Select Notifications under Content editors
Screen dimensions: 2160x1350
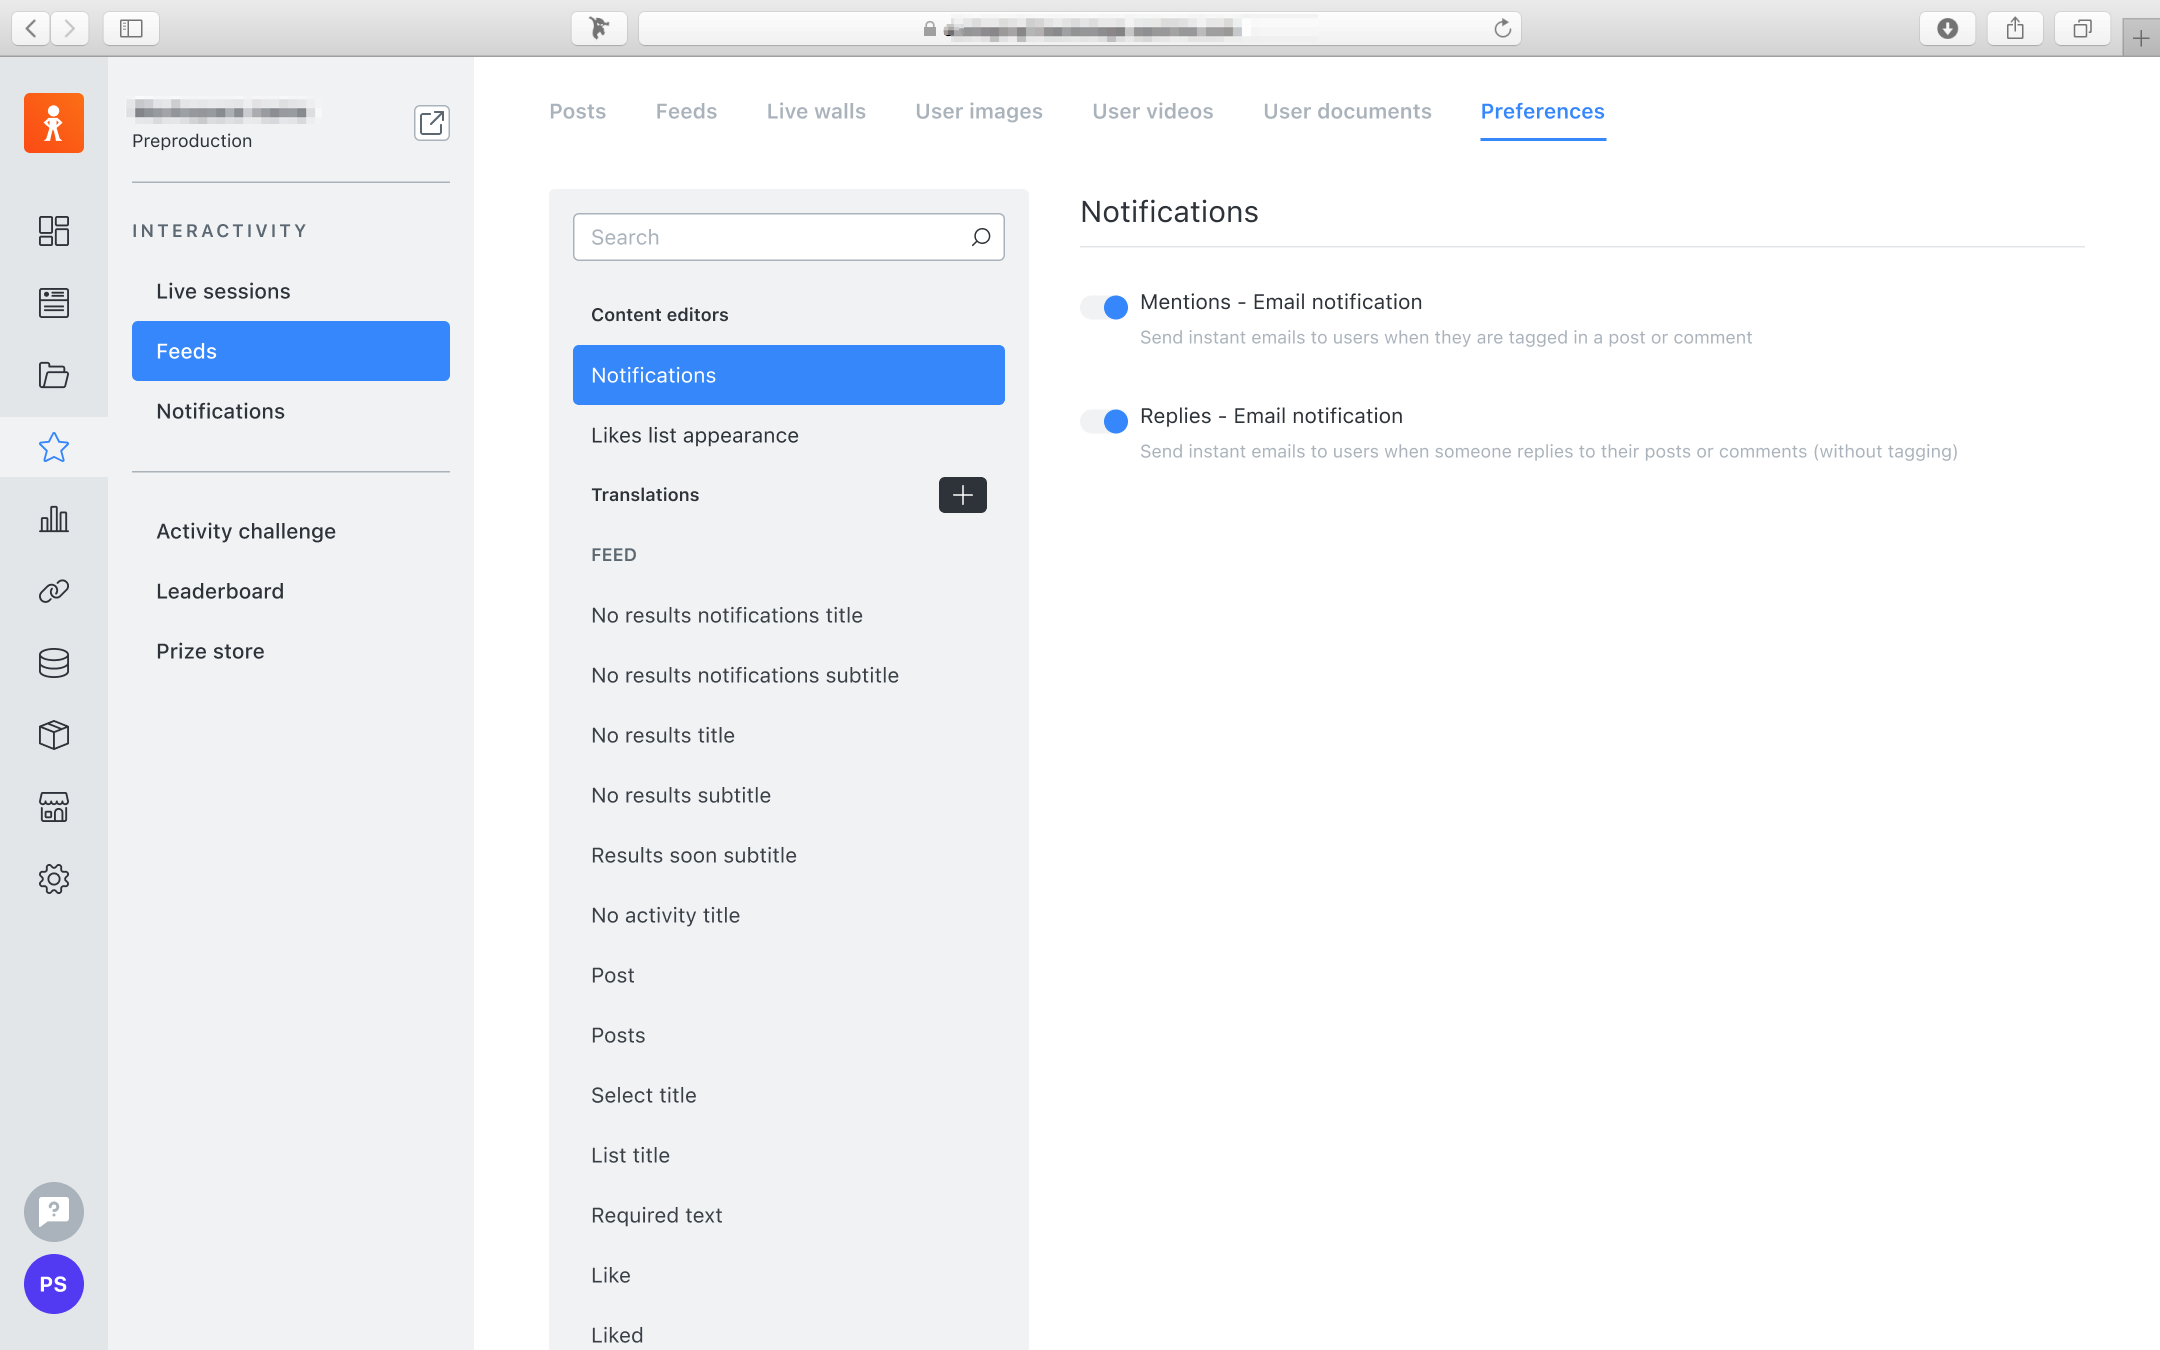click(x=789, y=375)
